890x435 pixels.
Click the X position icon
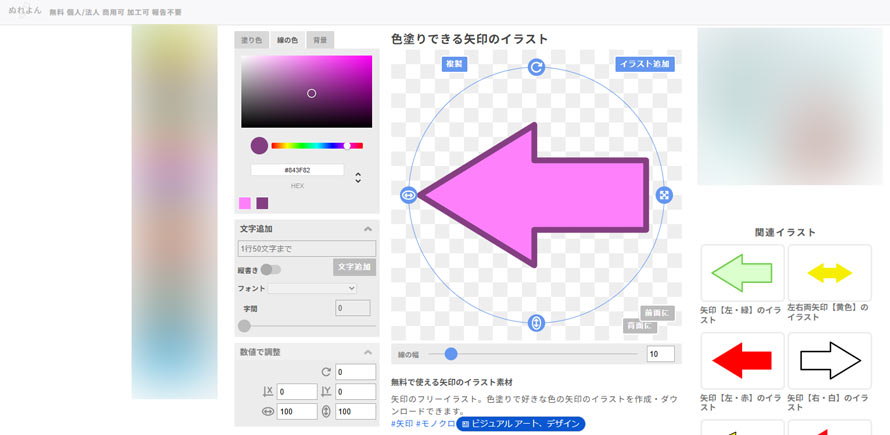click(x=268, y=391)
